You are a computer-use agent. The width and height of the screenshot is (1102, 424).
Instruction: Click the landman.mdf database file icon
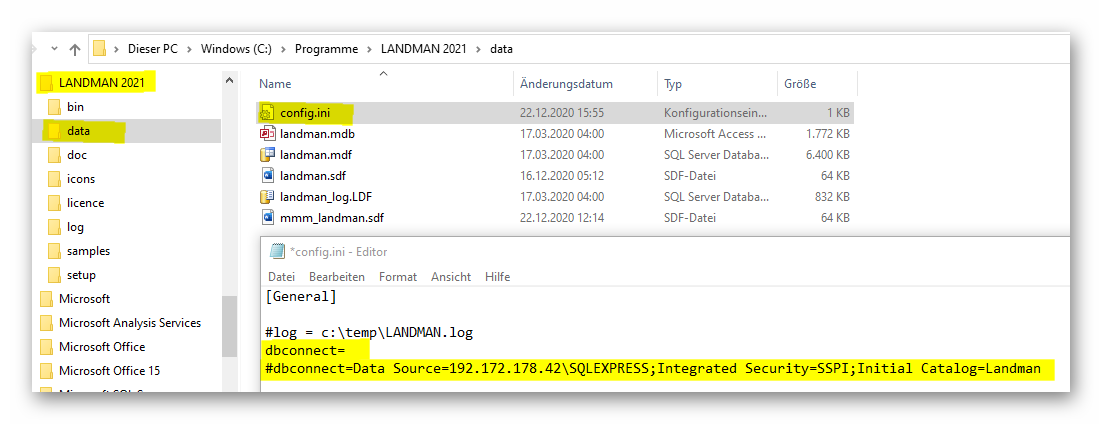coord(268,155)
